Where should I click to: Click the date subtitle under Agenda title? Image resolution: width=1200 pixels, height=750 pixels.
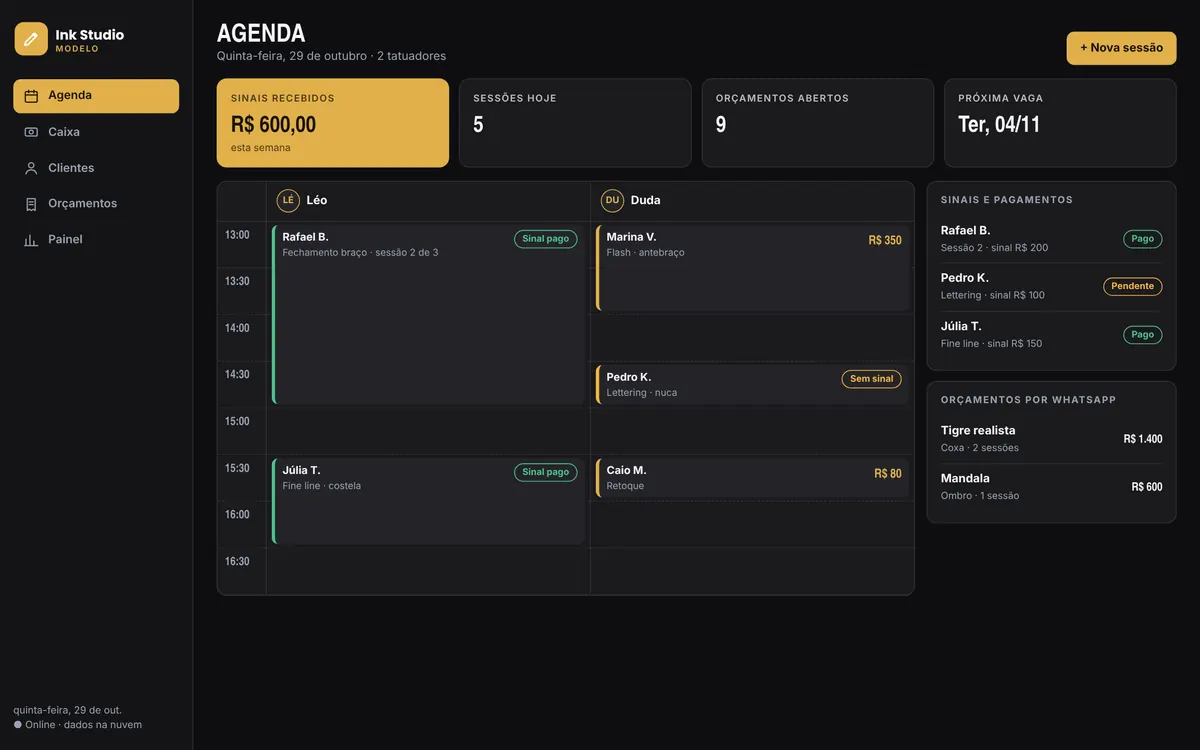click(331, 56)
